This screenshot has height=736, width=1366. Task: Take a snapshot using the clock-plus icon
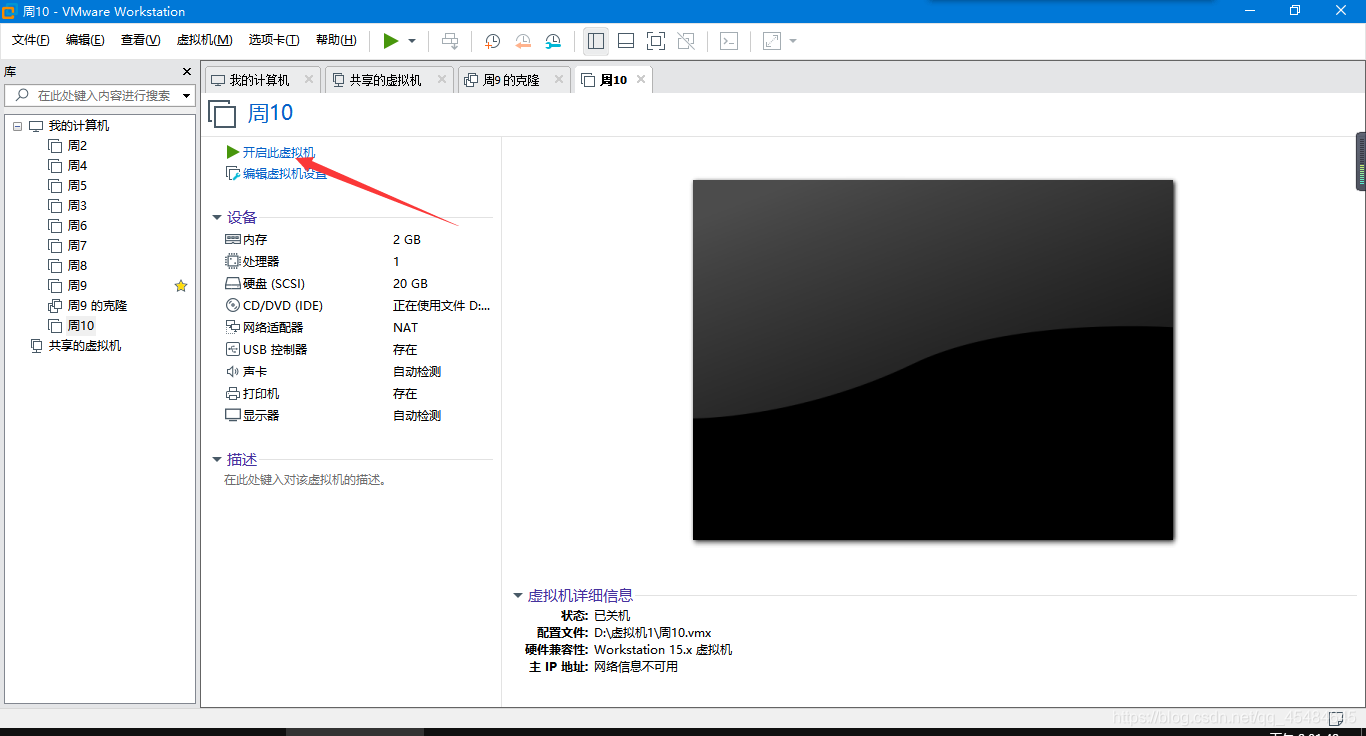pos(493,41)
